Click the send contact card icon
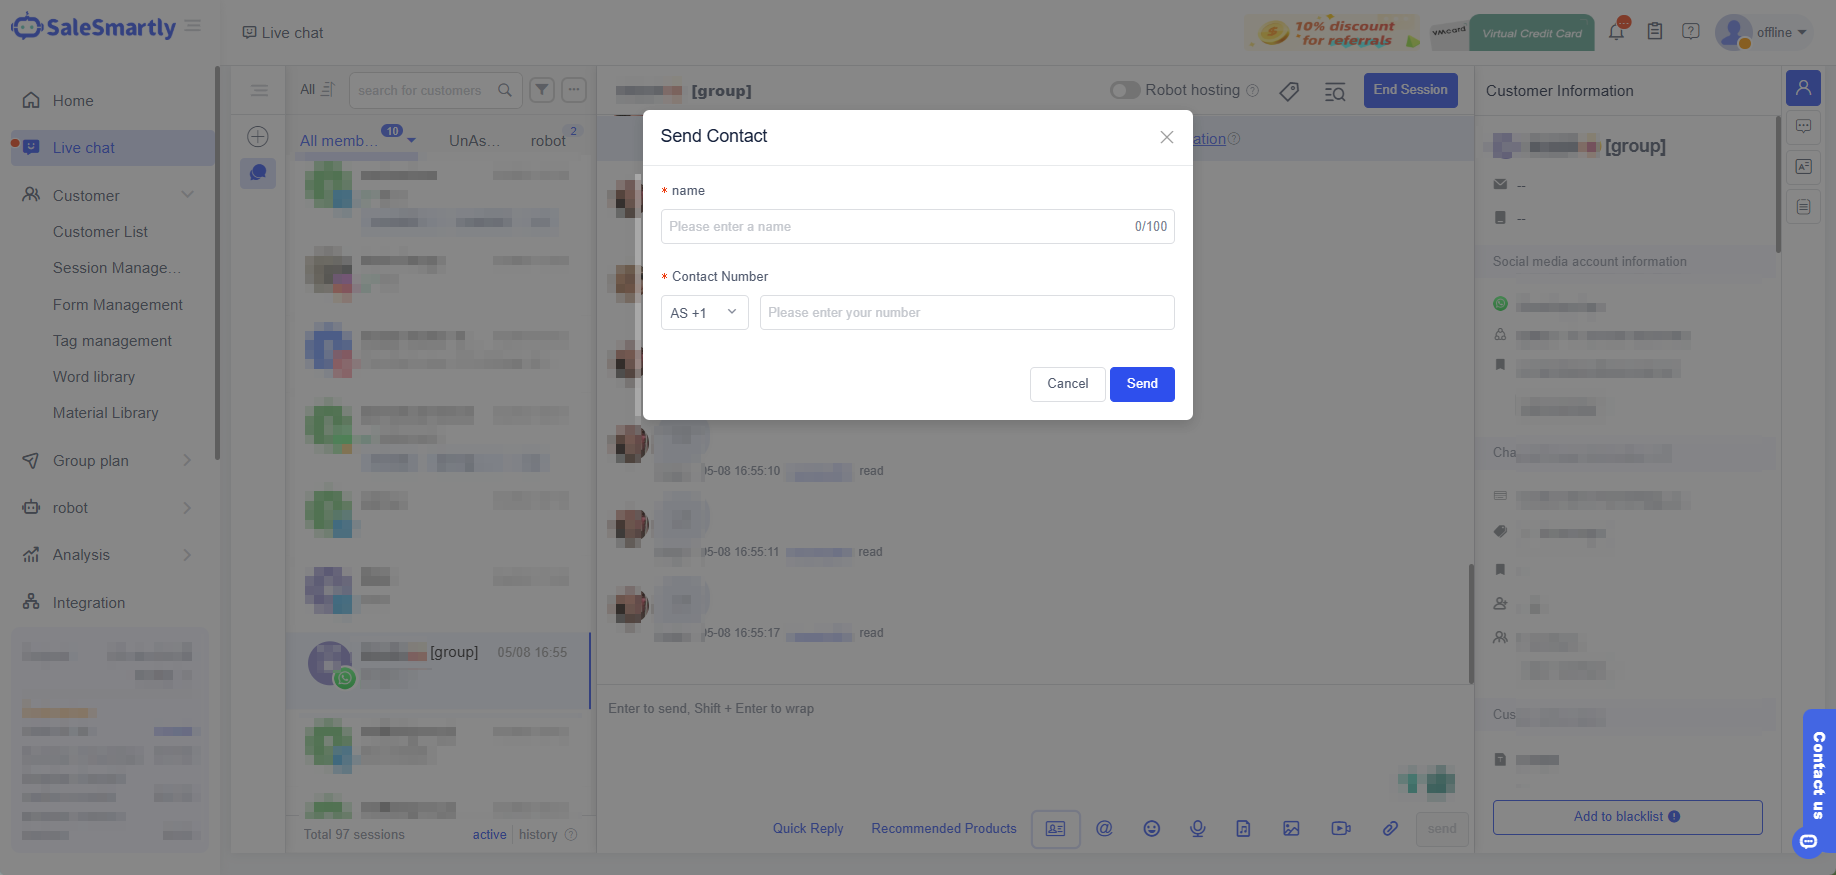The image size is (1836, 875). coord(1055,829)
